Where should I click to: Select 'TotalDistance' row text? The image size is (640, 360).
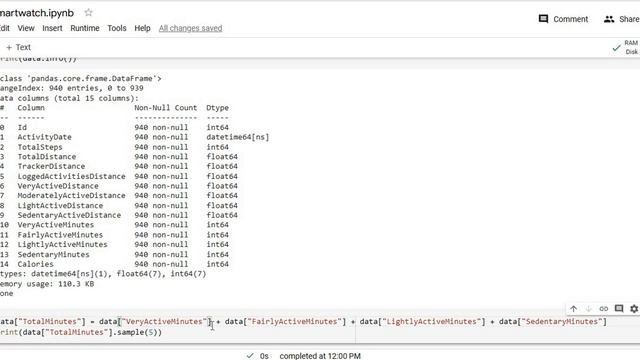point(47,157)
